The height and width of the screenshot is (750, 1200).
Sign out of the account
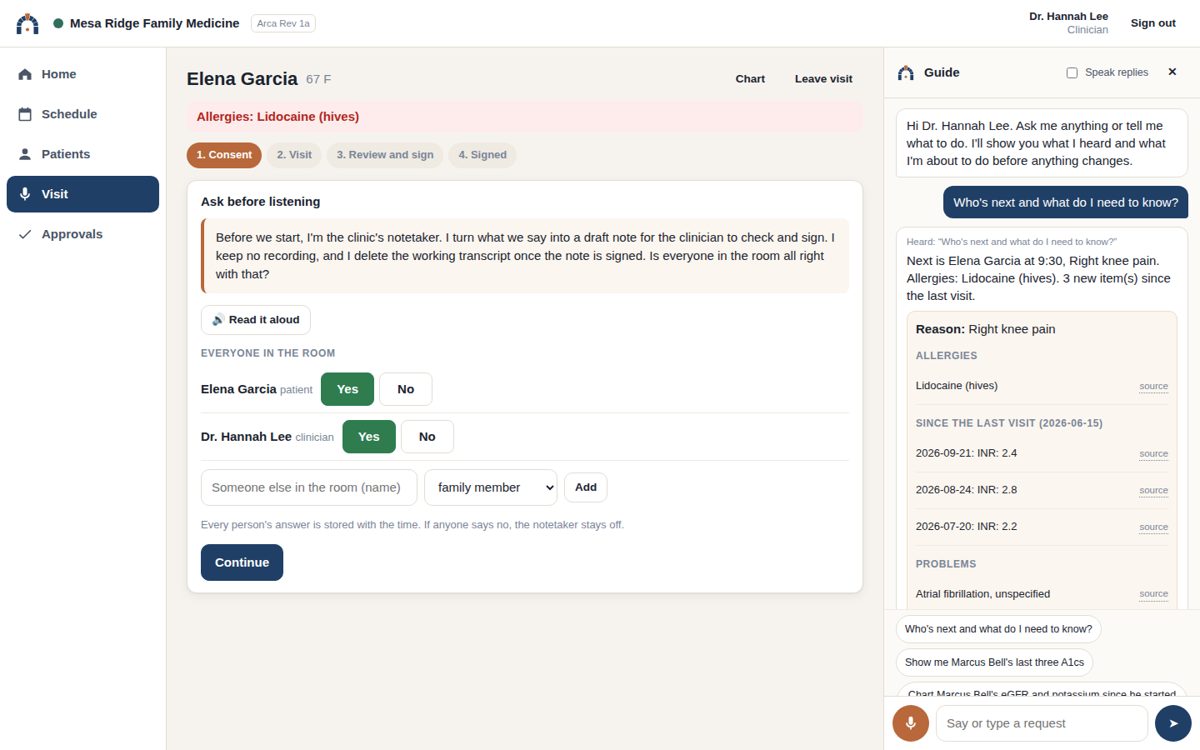pyautogui.click(x=1153, y=23)
